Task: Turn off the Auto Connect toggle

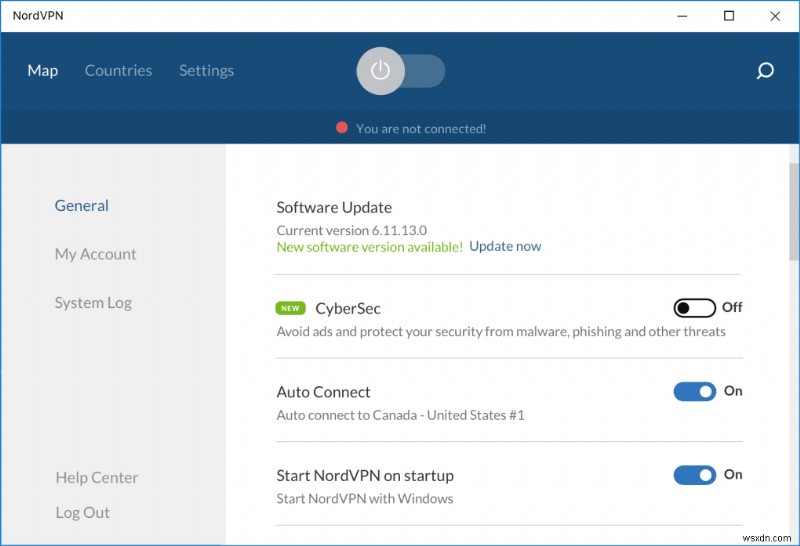Action: click(694, 391)
